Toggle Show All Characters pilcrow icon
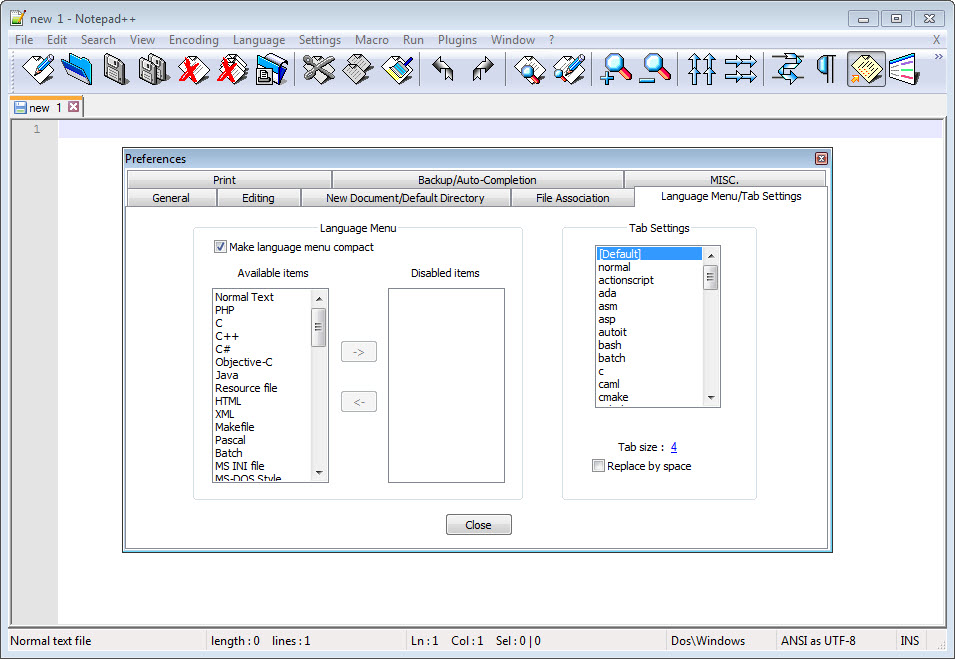The image size is (955, 659). (826, 69)
